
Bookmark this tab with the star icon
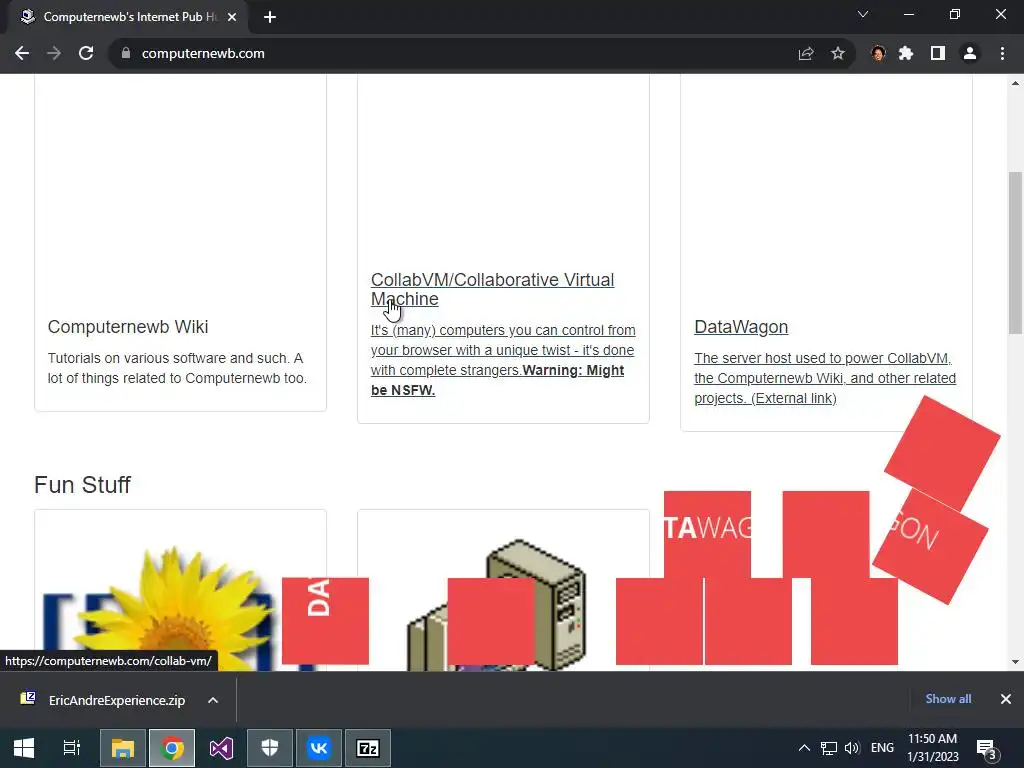pos(838,54)
